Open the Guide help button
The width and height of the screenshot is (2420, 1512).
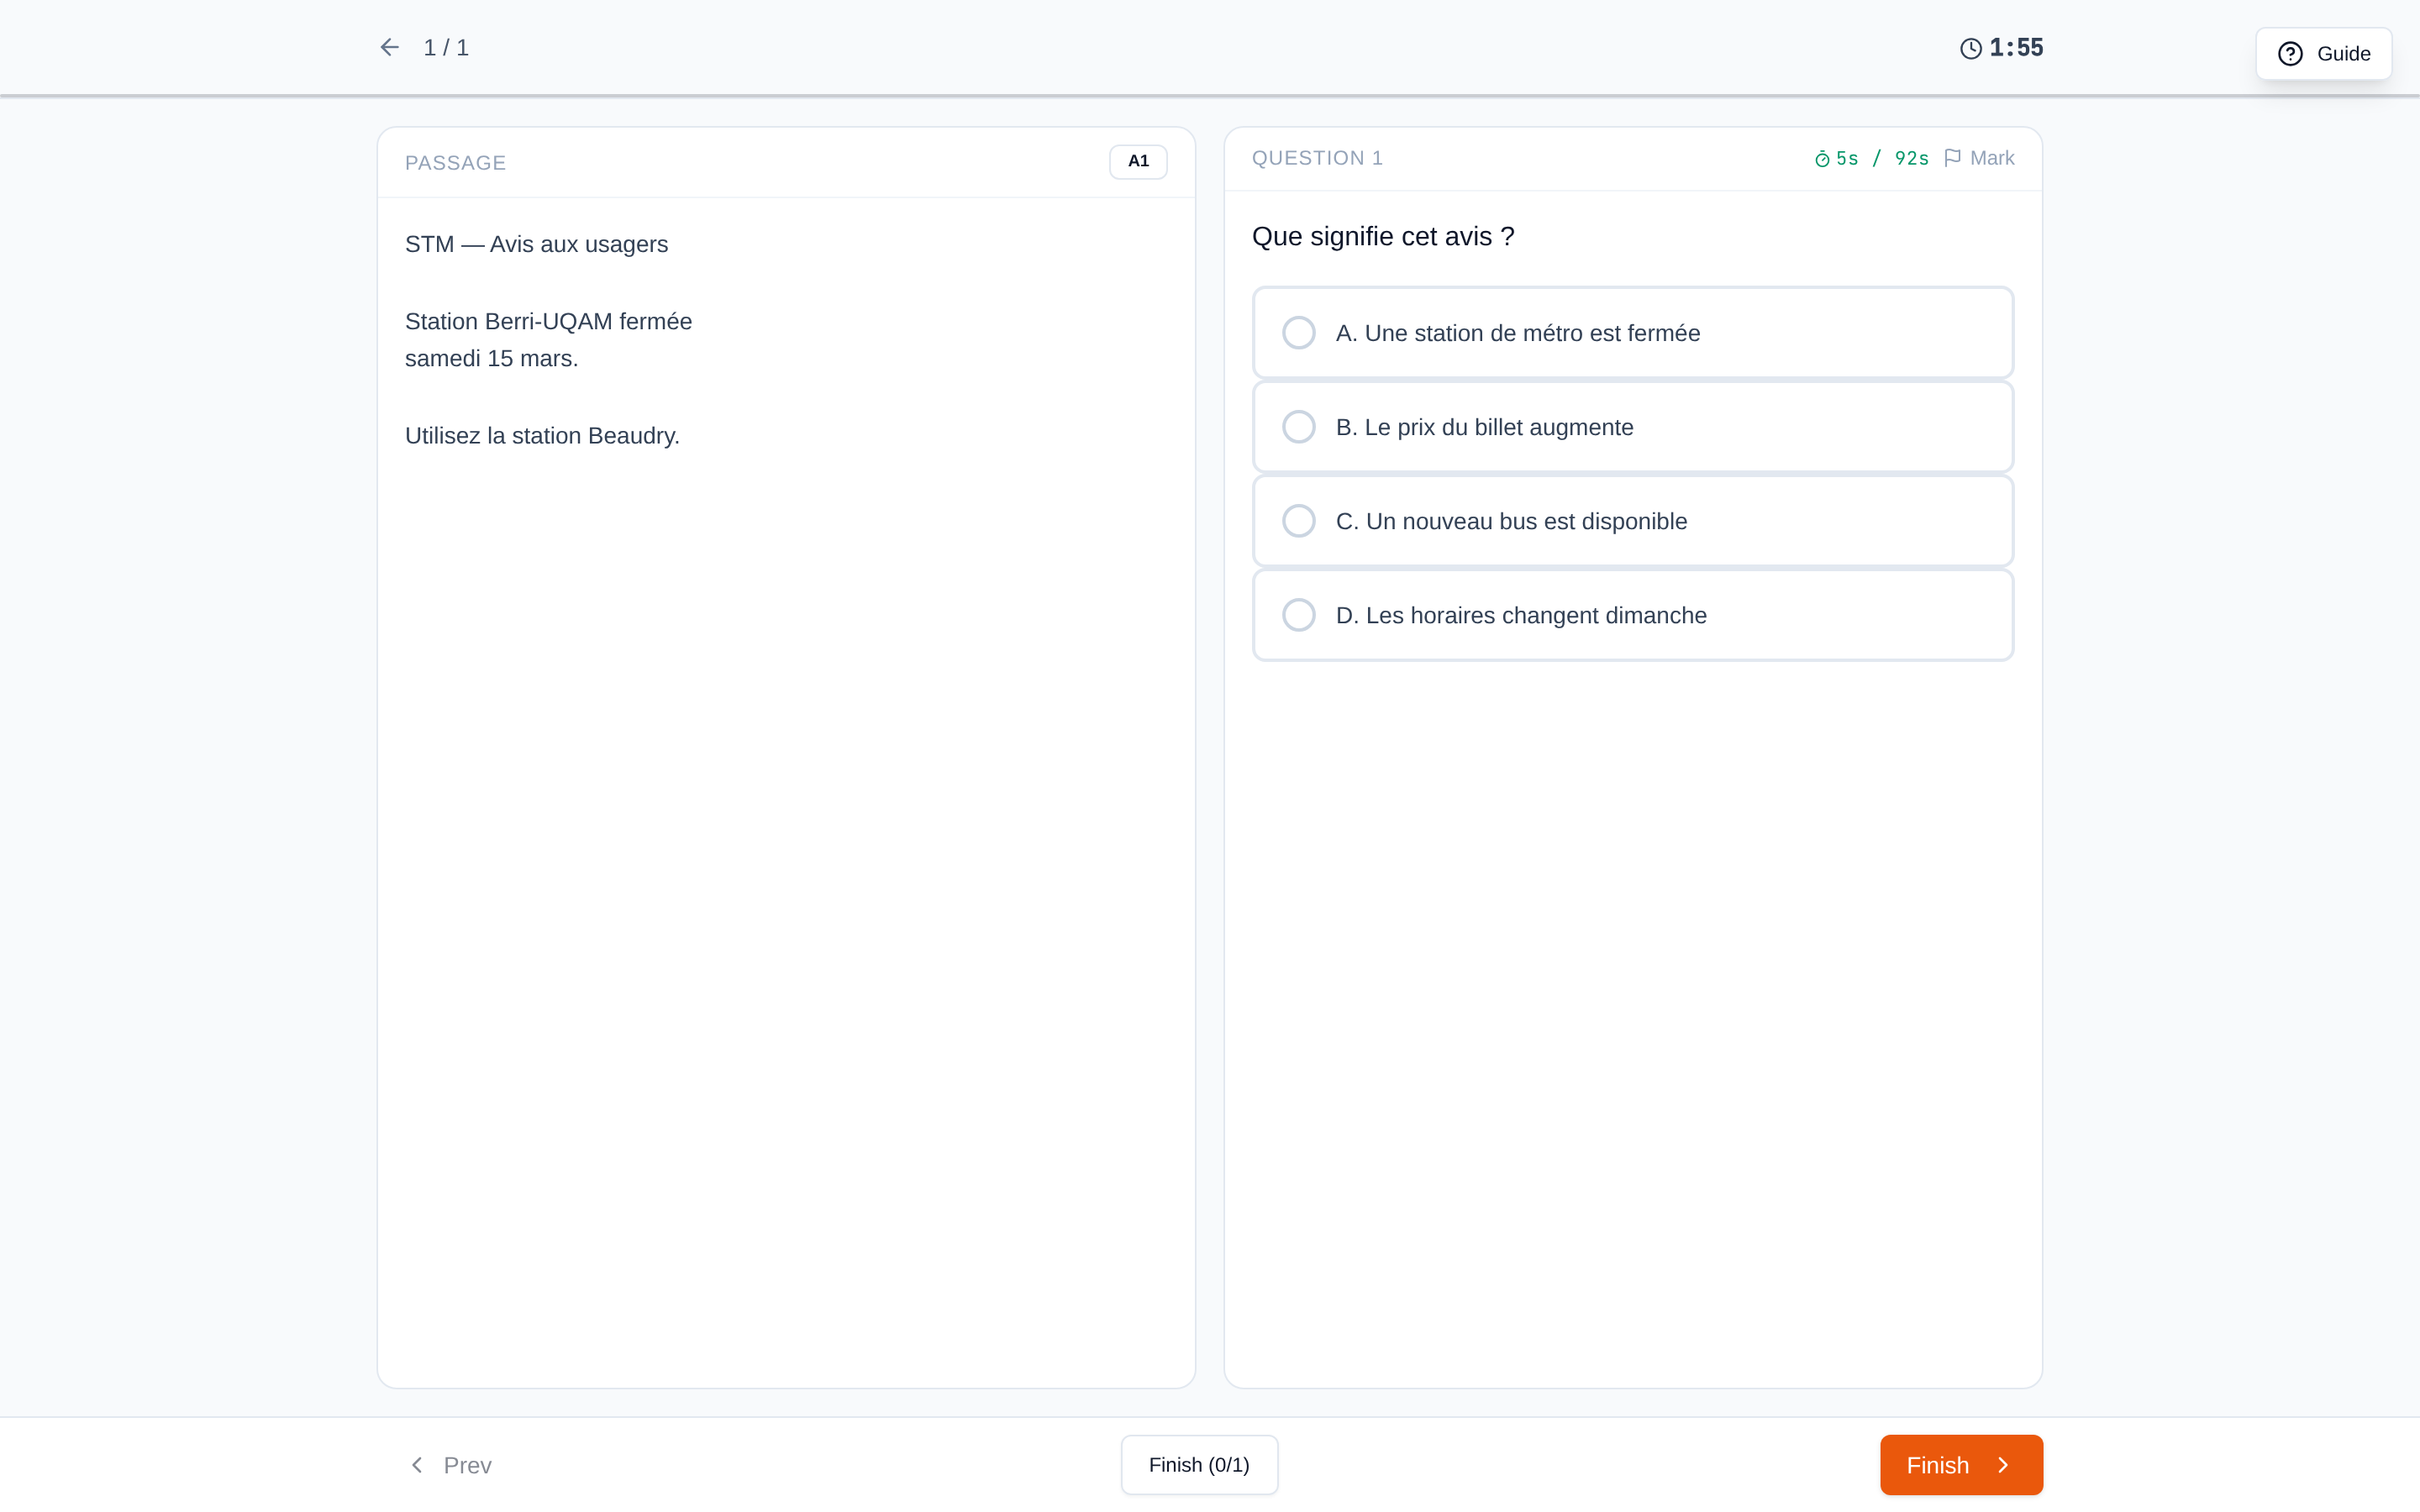point(2323,54)
